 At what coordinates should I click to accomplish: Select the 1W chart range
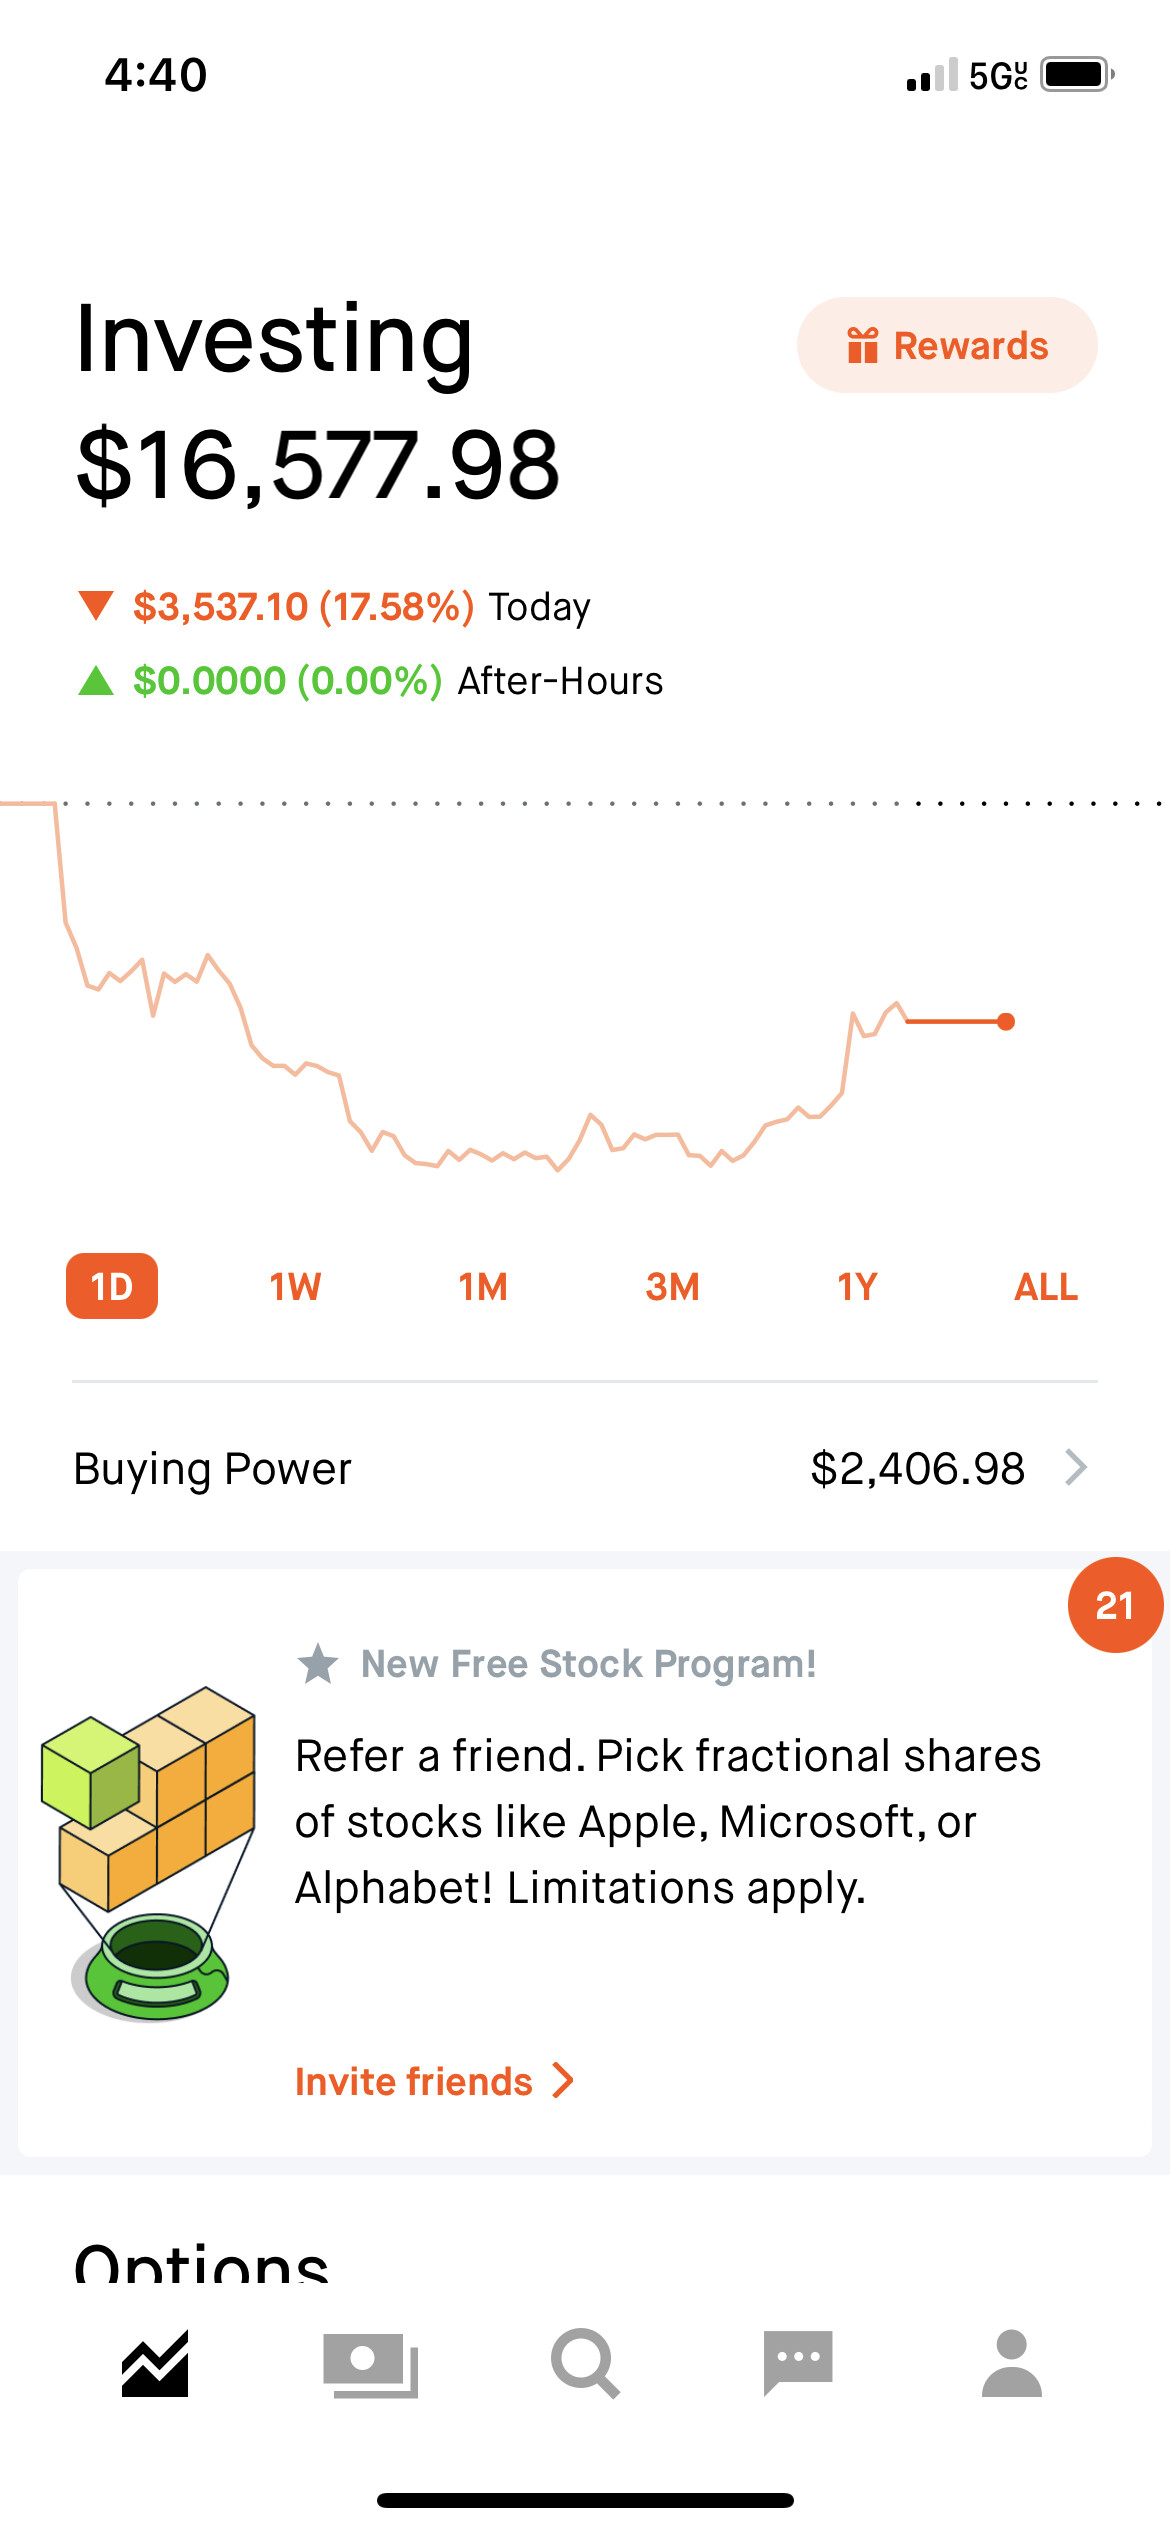[x=295, y=1287]
